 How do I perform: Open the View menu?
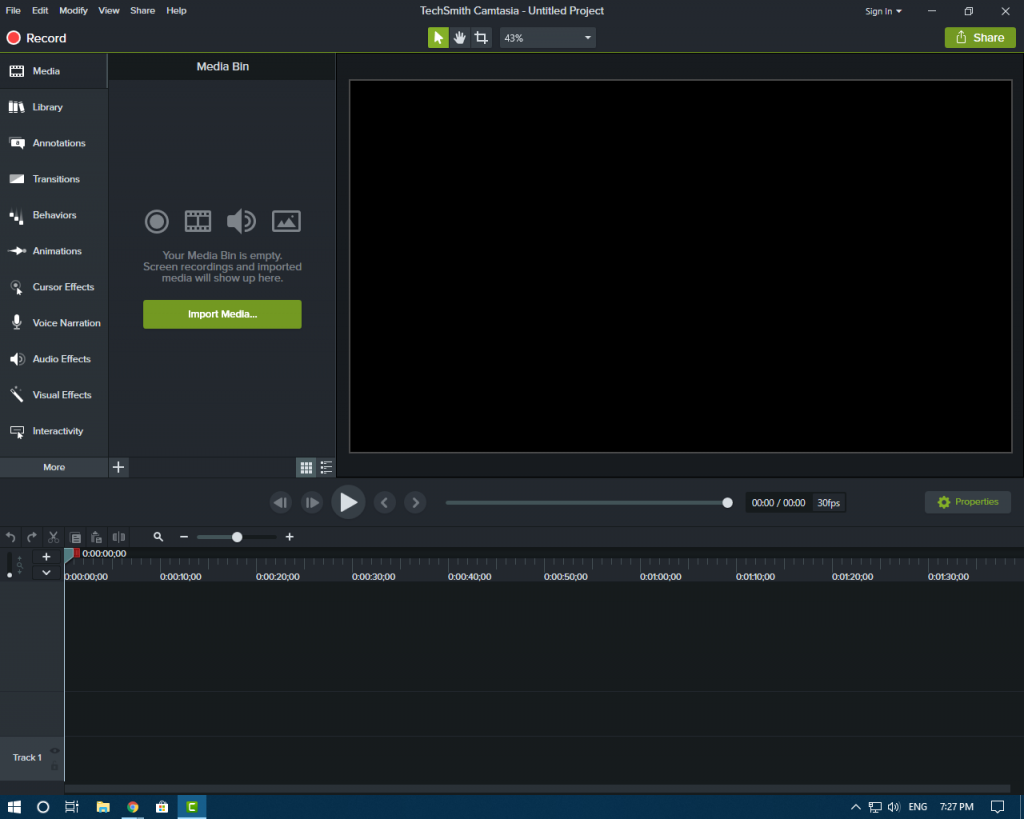click(108, 10)
